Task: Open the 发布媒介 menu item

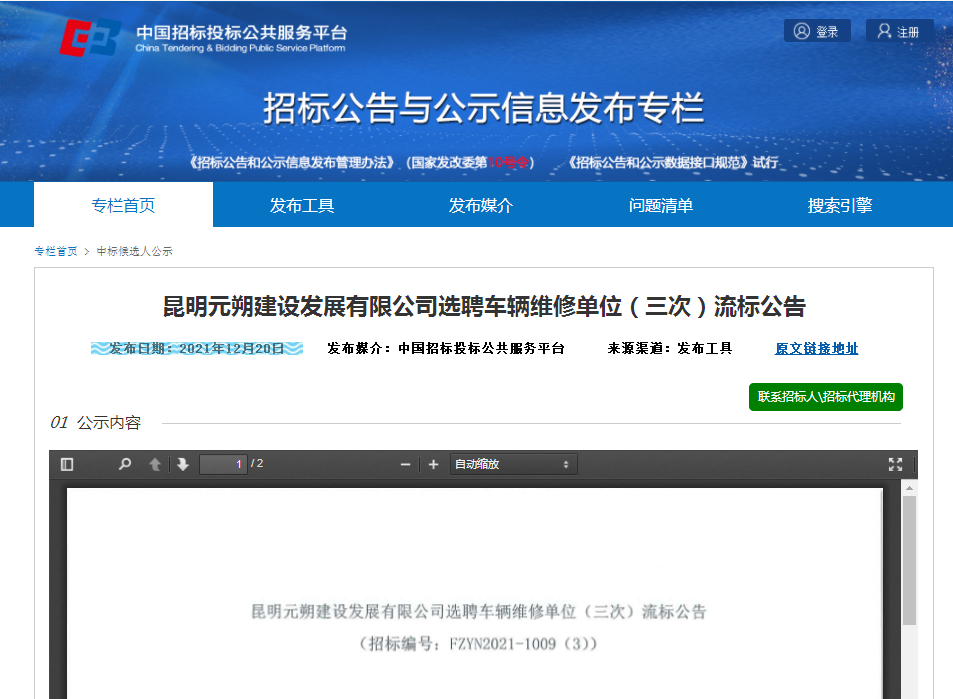Action: 480,204
